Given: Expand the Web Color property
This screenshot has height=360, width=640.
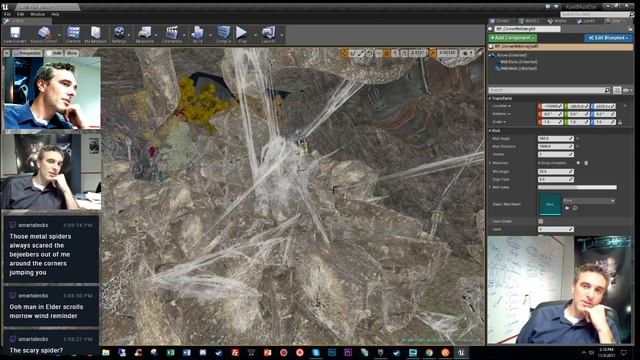Looking at the screenshot, I should point(490,187).
